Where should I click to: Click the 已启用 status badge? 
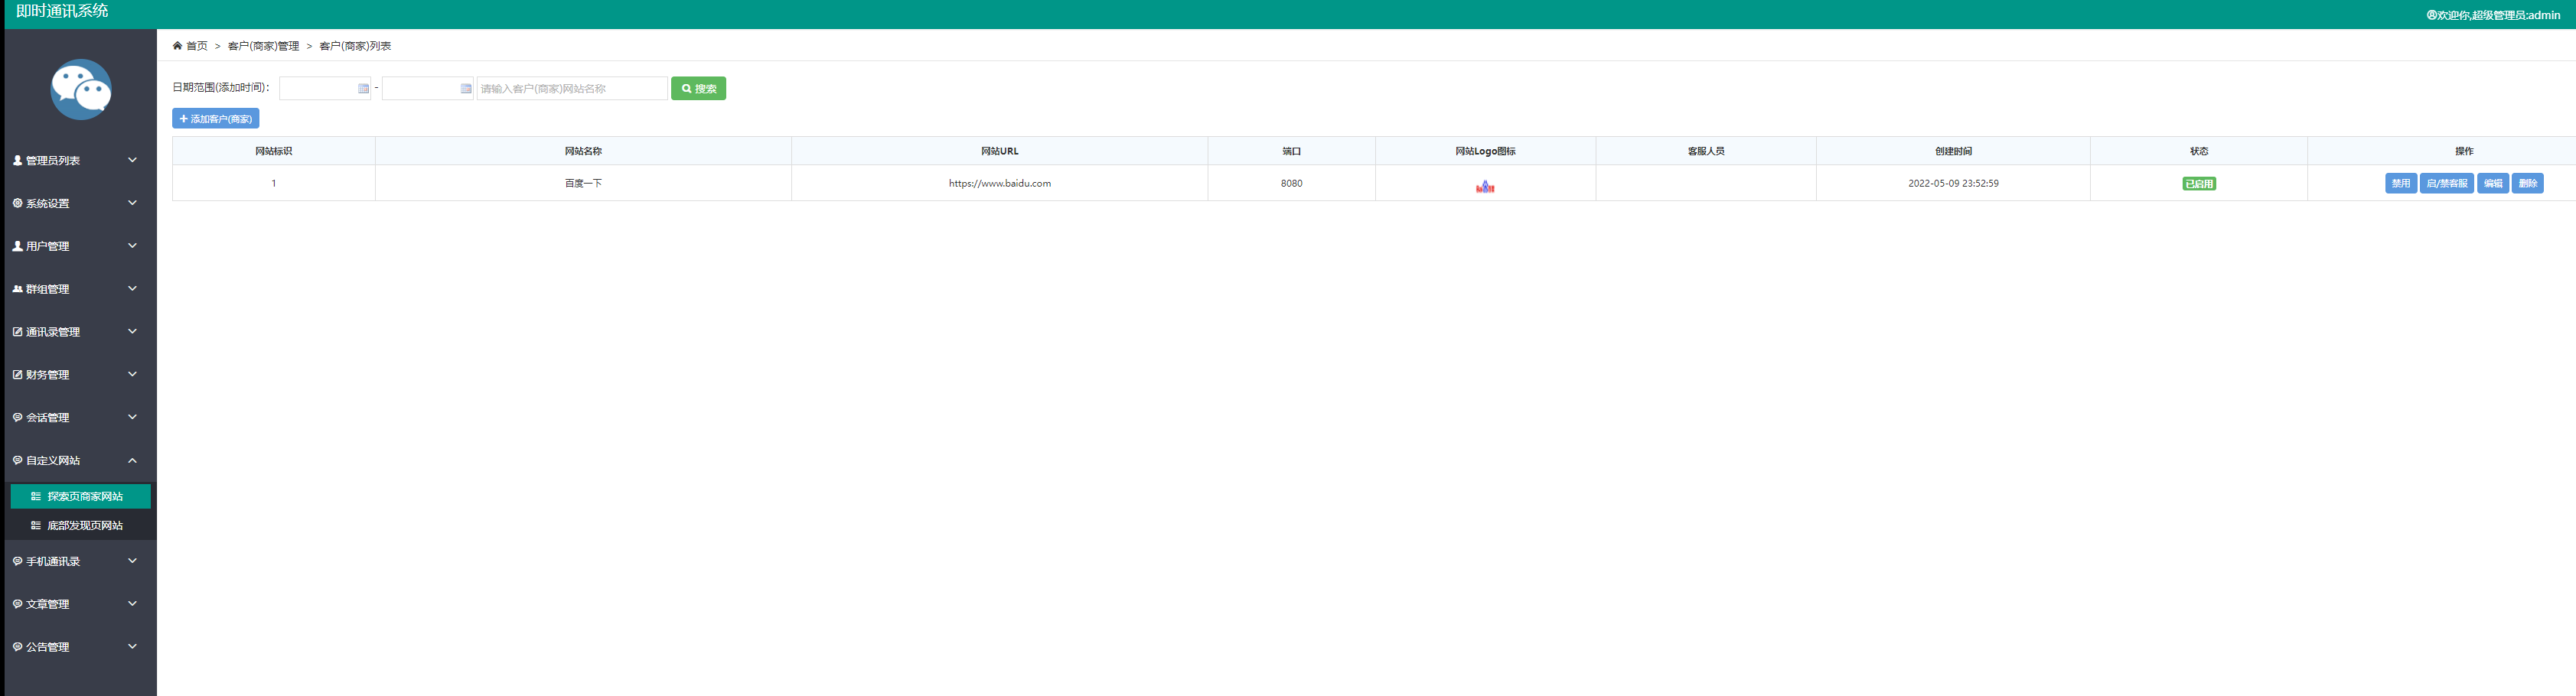[x=2198, y=184]
